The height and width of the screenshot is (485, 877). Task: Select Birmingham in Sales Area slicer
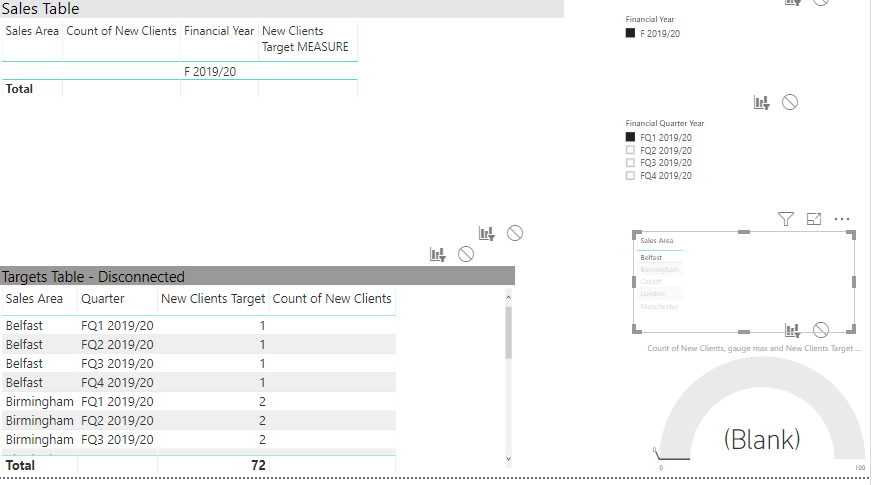click(659, 270)
